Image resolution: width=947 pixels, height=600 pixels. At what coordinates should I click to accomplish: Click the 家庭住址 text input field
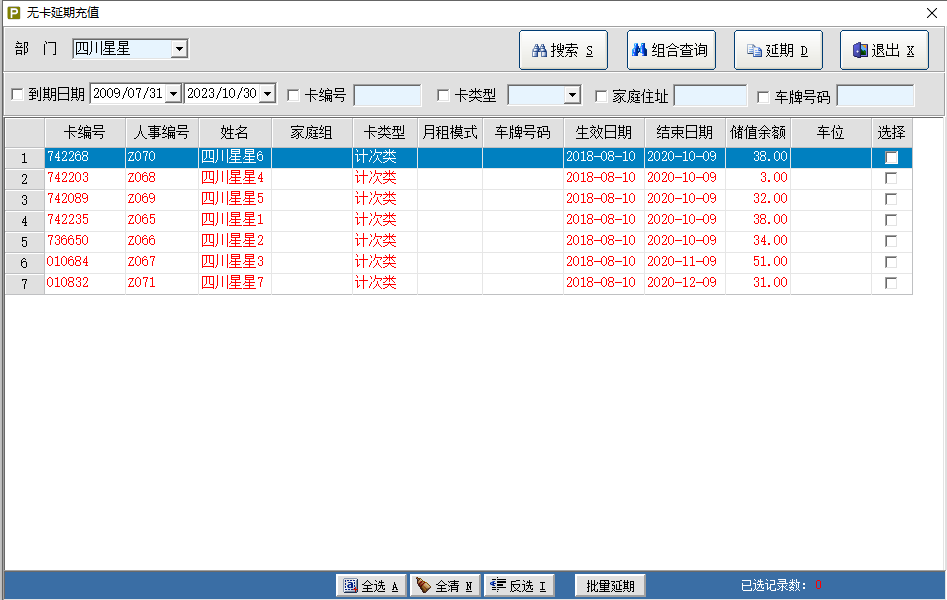[x=710, y=96]
